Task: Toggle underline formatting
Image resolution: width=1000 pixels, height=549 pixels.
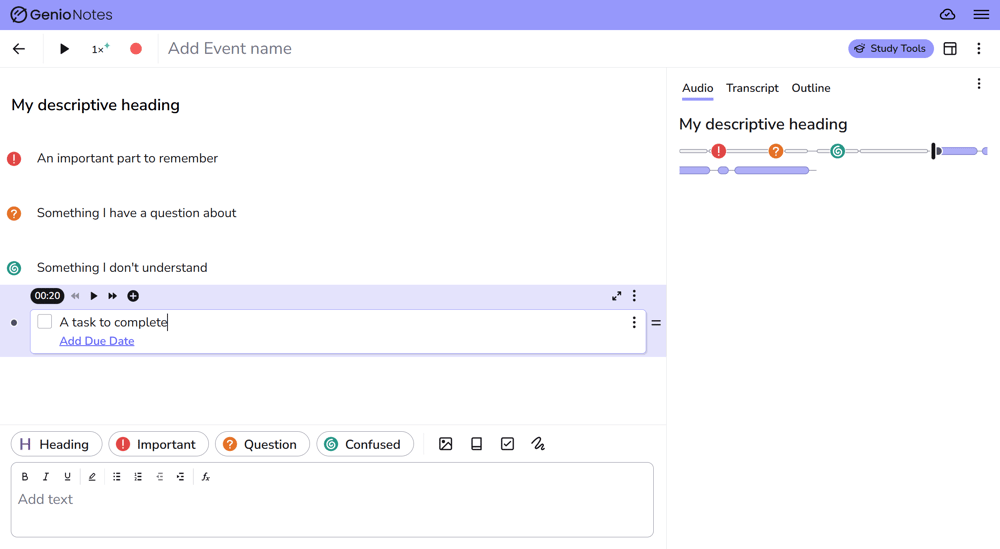Action: point(67,477)
